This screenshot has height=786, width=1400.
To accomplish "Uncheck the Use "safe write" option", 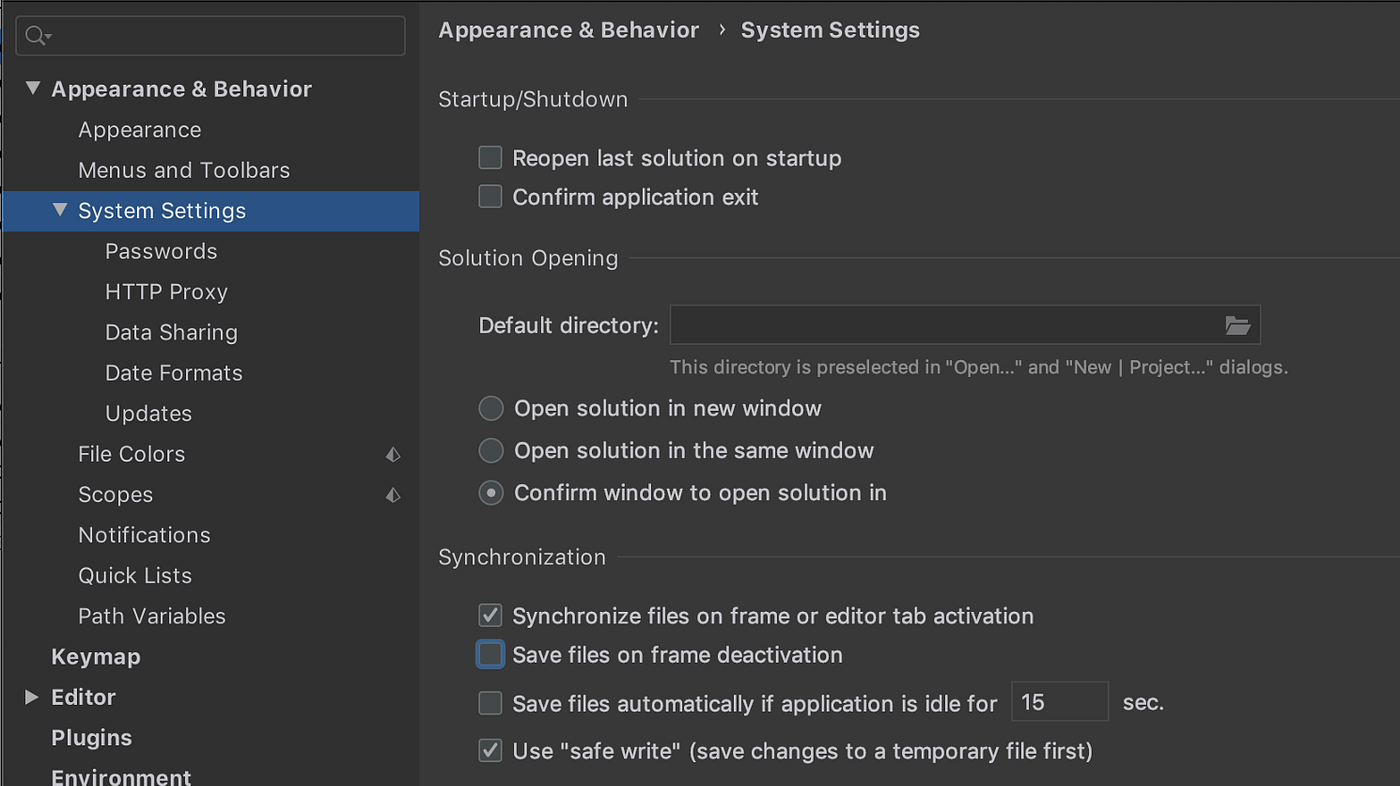I will coord(490,751).
